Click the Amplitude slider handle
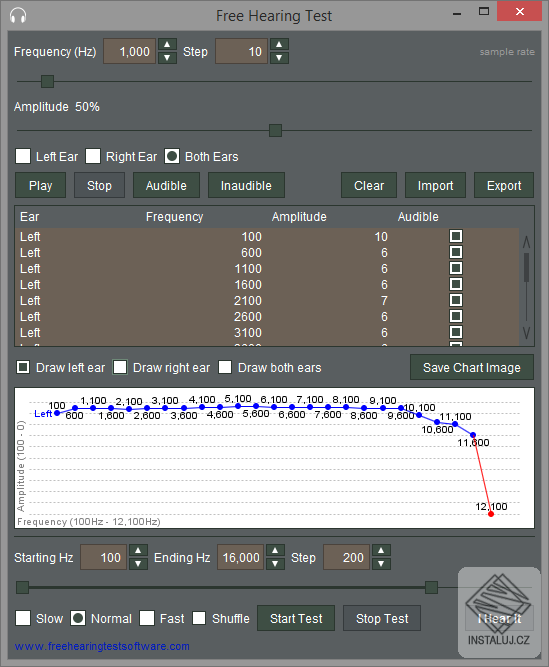549x667 pixels. (x=276, y=131)
